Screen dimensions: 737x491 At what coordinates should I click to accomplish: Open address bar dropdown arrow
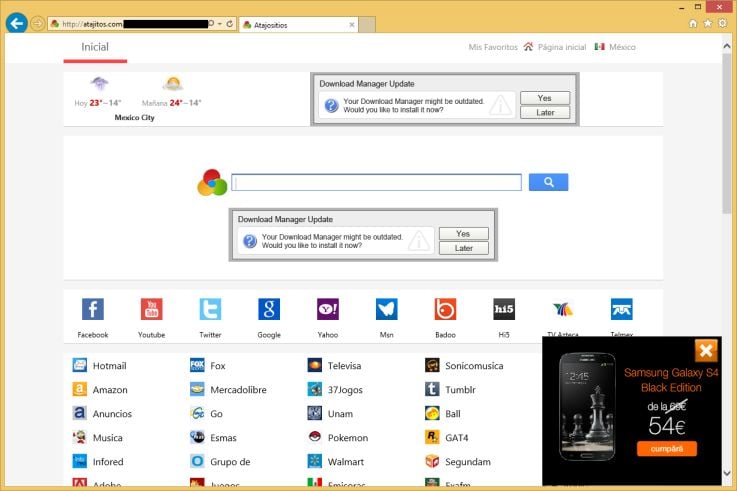tap(220, 23)
